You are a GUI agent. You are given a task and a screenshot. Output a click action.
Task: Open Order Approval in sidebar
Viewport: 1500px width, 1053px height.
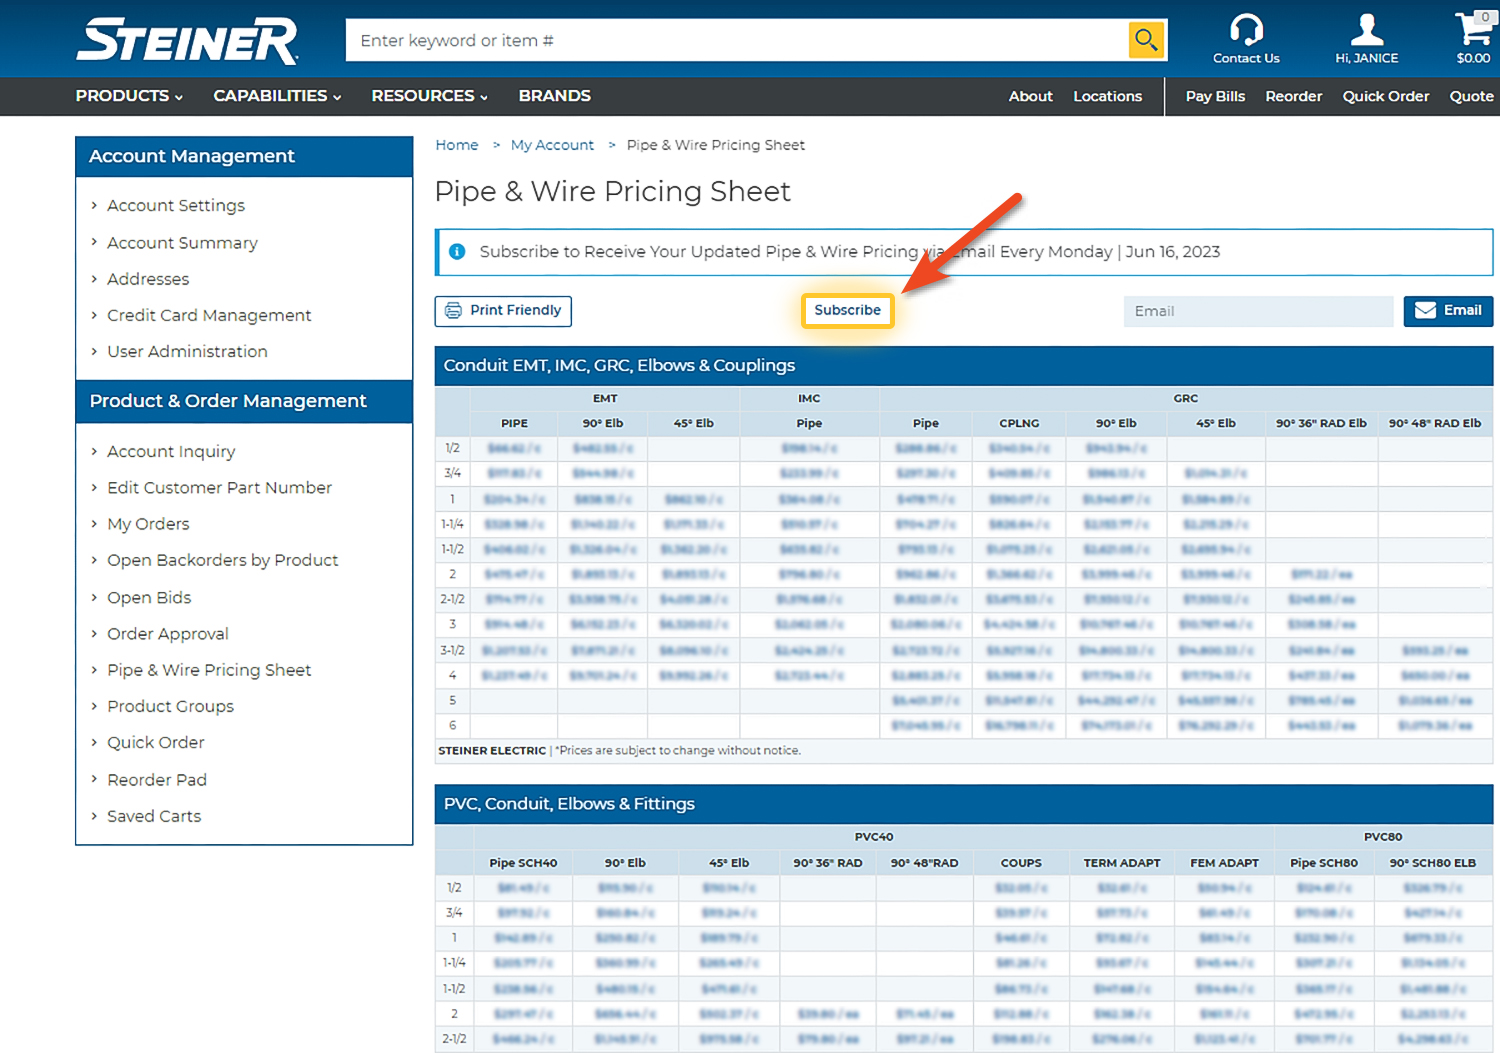click(x=167, y=634)
